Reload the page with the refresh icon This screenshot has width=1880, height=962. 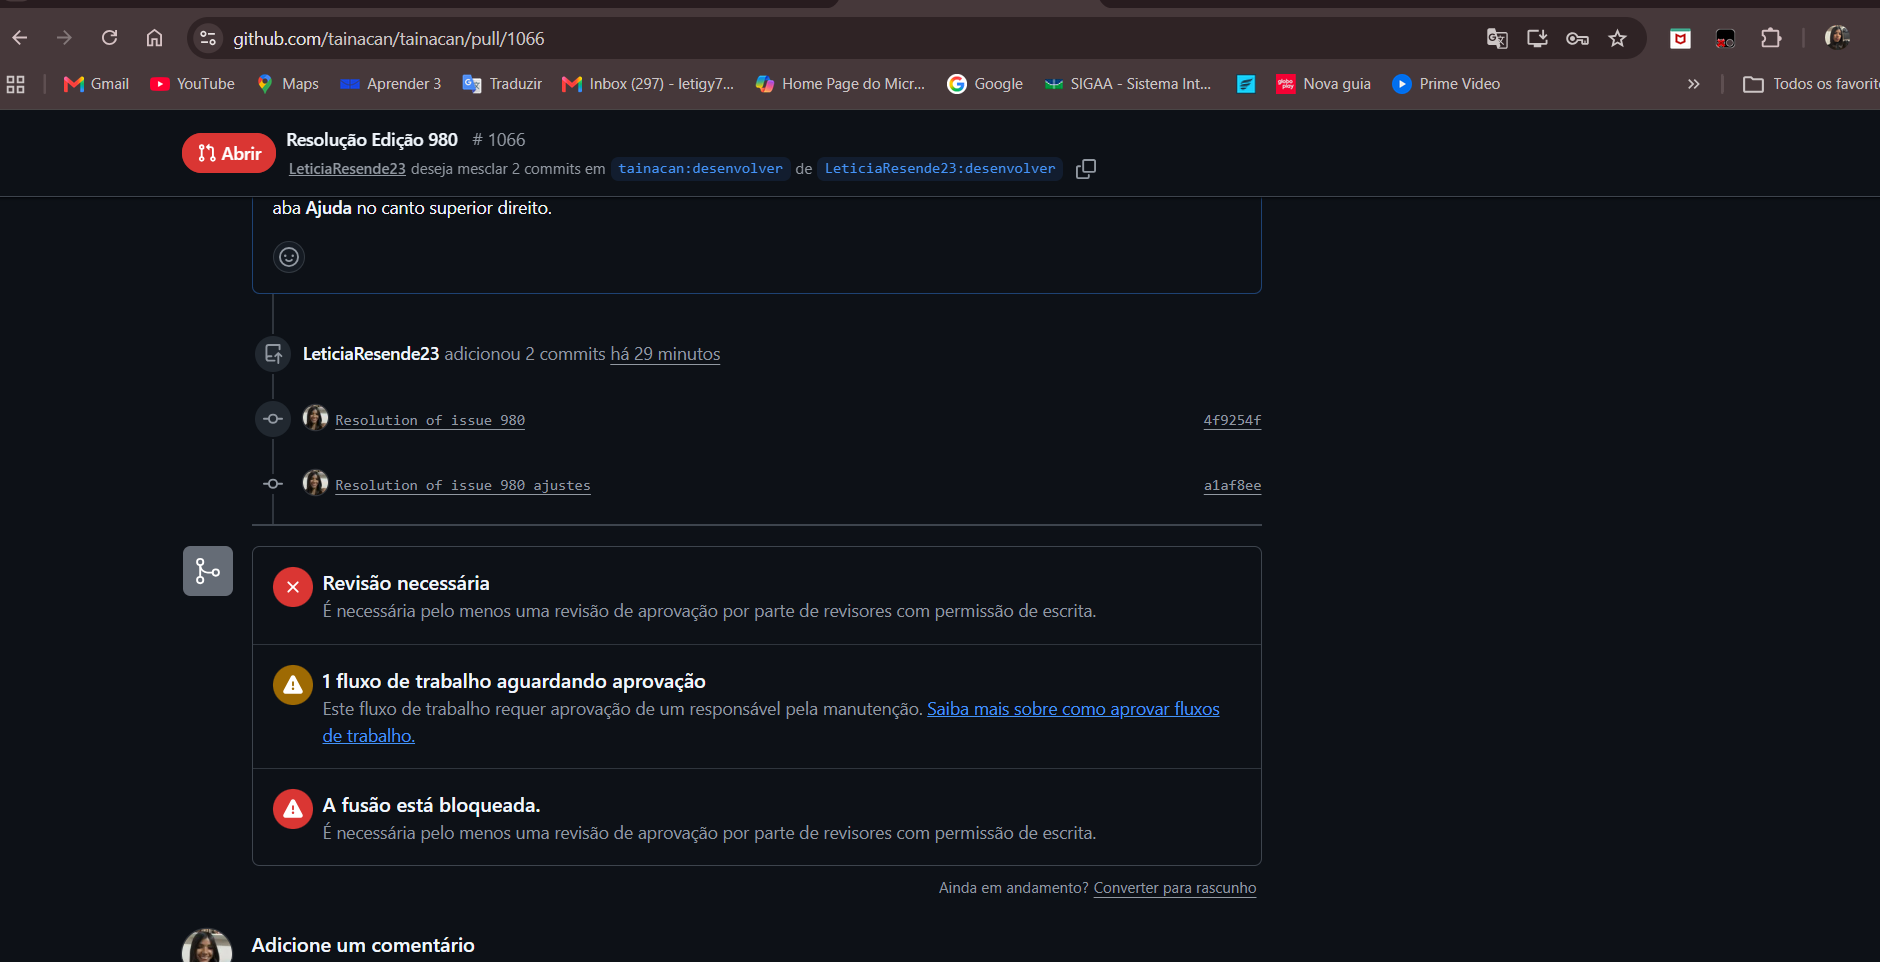pos(110,38)
